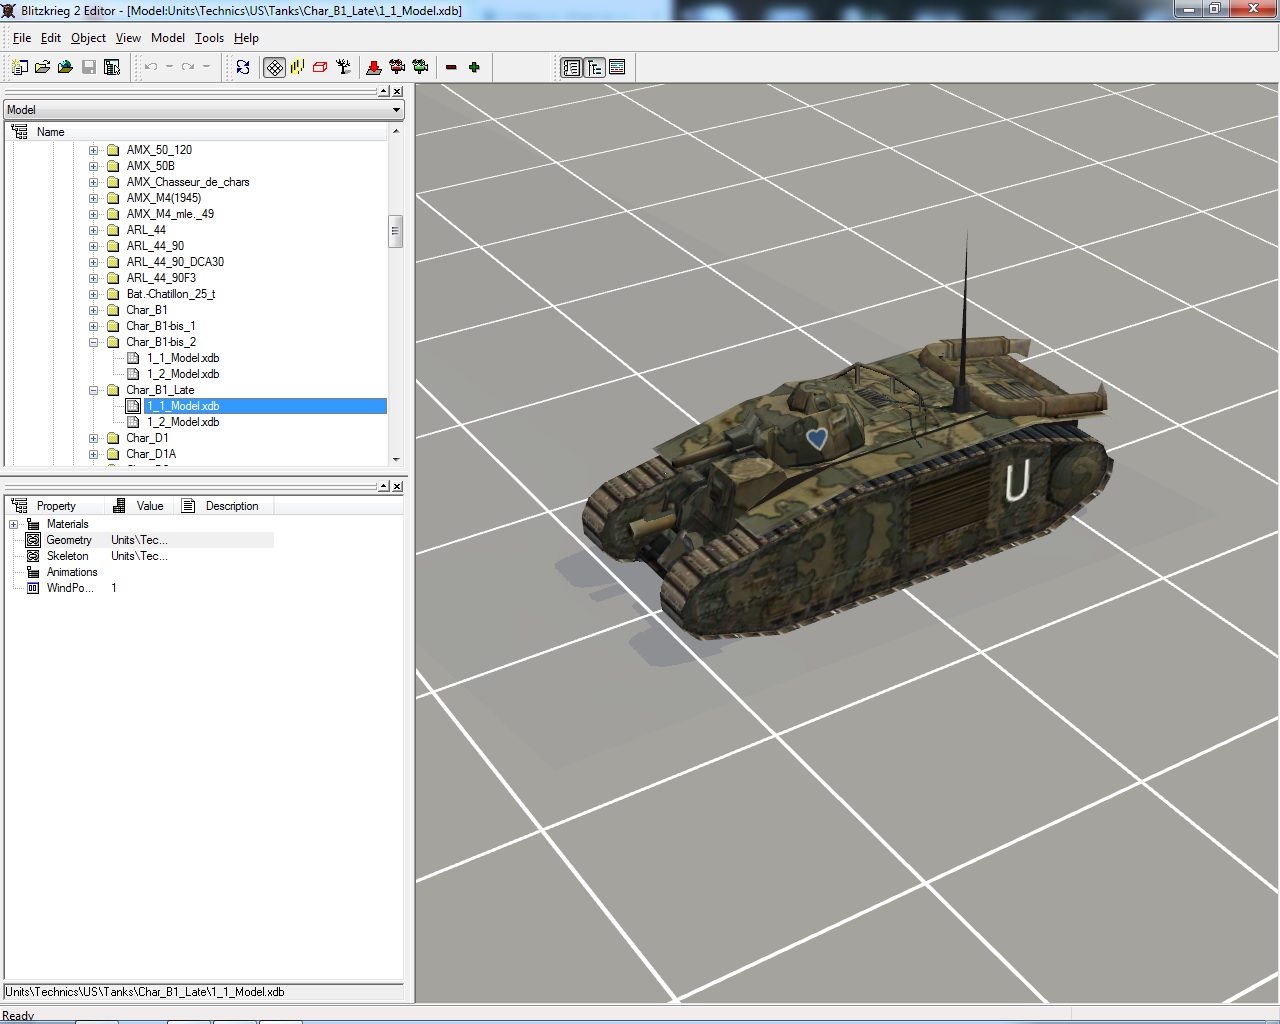Toggle the tree view panel button

click(595, 67)
